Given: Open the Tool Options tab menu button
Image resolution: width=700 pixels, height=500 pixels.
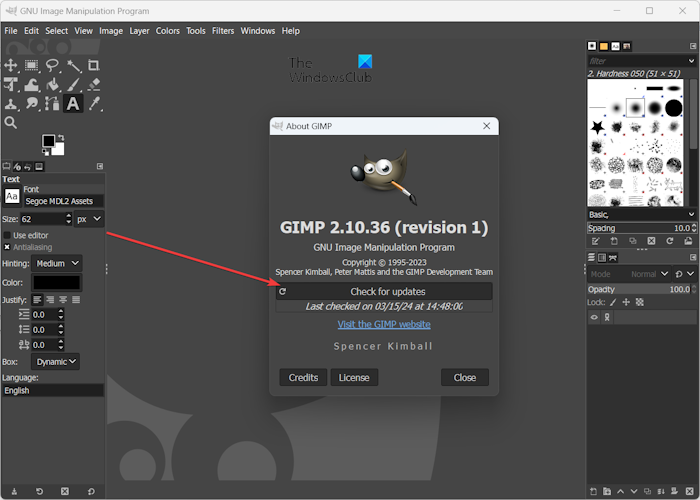Looking at the screenshot, I should click(x=100, y=166).
